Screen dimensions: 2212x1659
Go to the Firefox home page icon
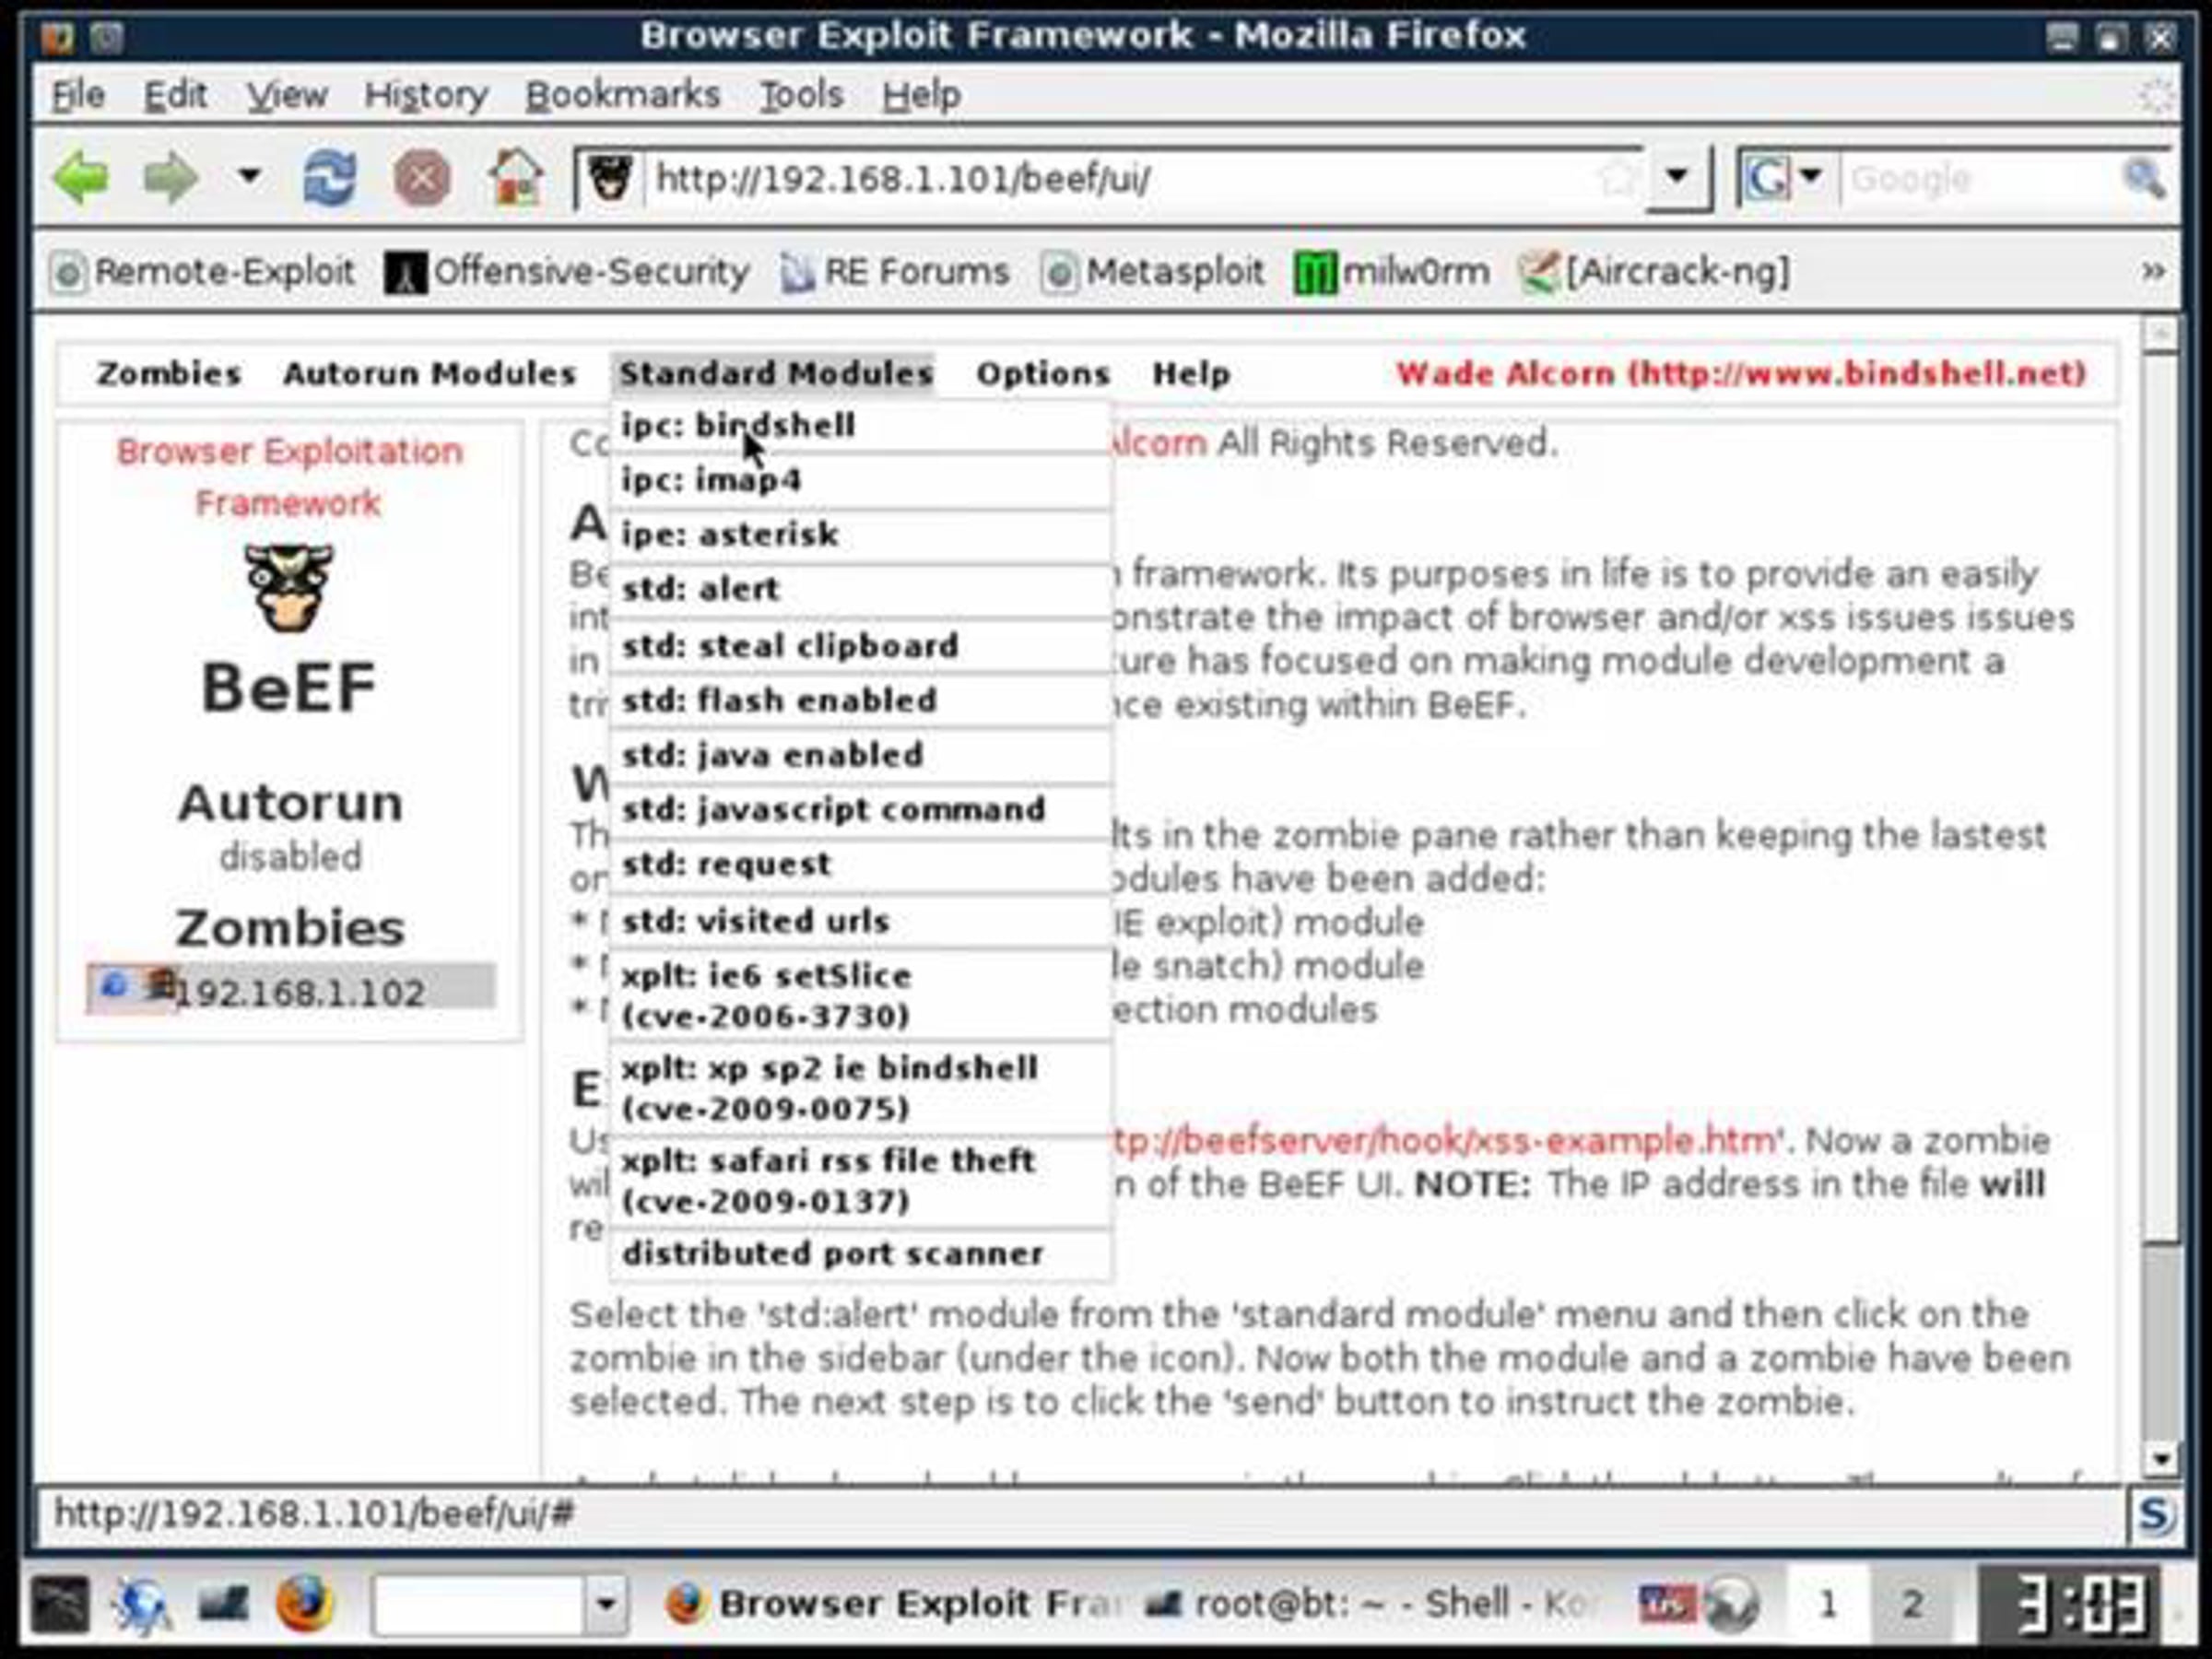point(516,179)
